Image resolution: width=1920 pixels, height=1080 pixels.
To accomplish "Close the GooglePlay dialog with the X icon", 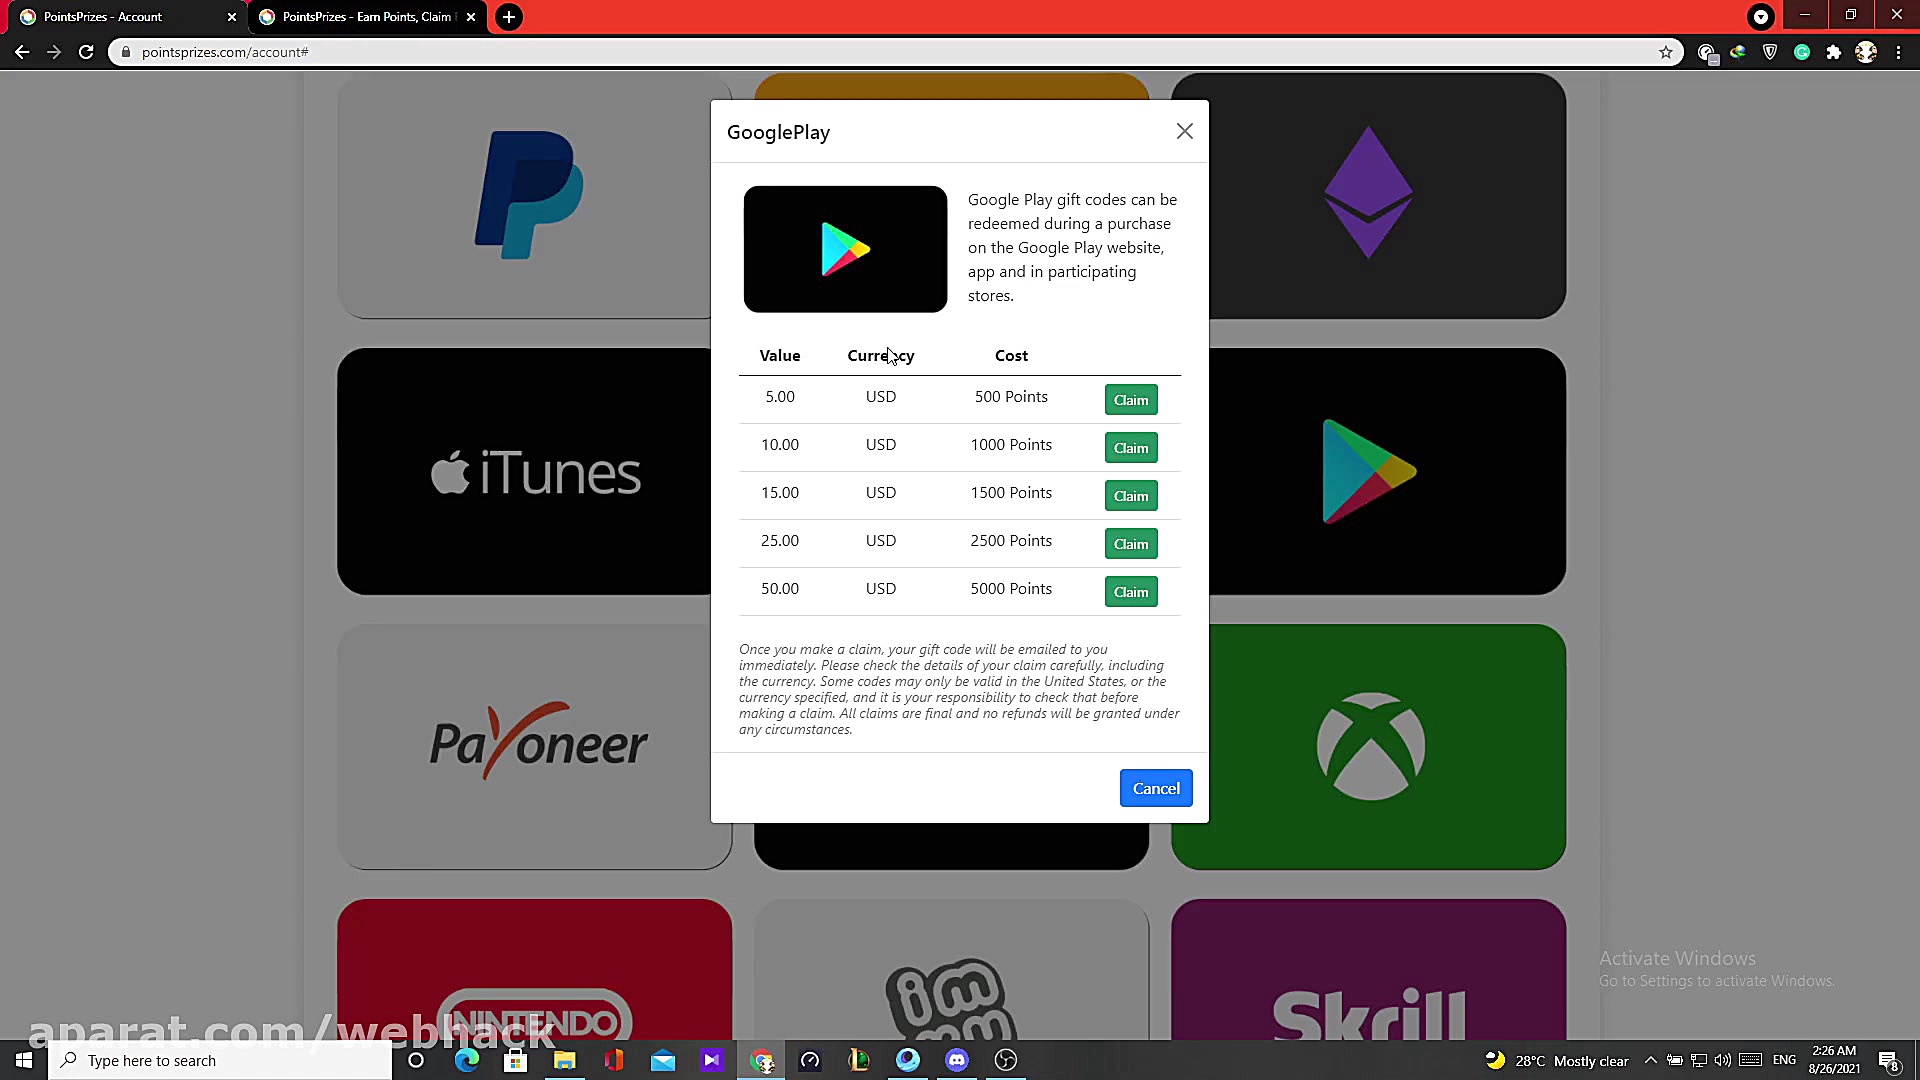I will click(1184, 131).
